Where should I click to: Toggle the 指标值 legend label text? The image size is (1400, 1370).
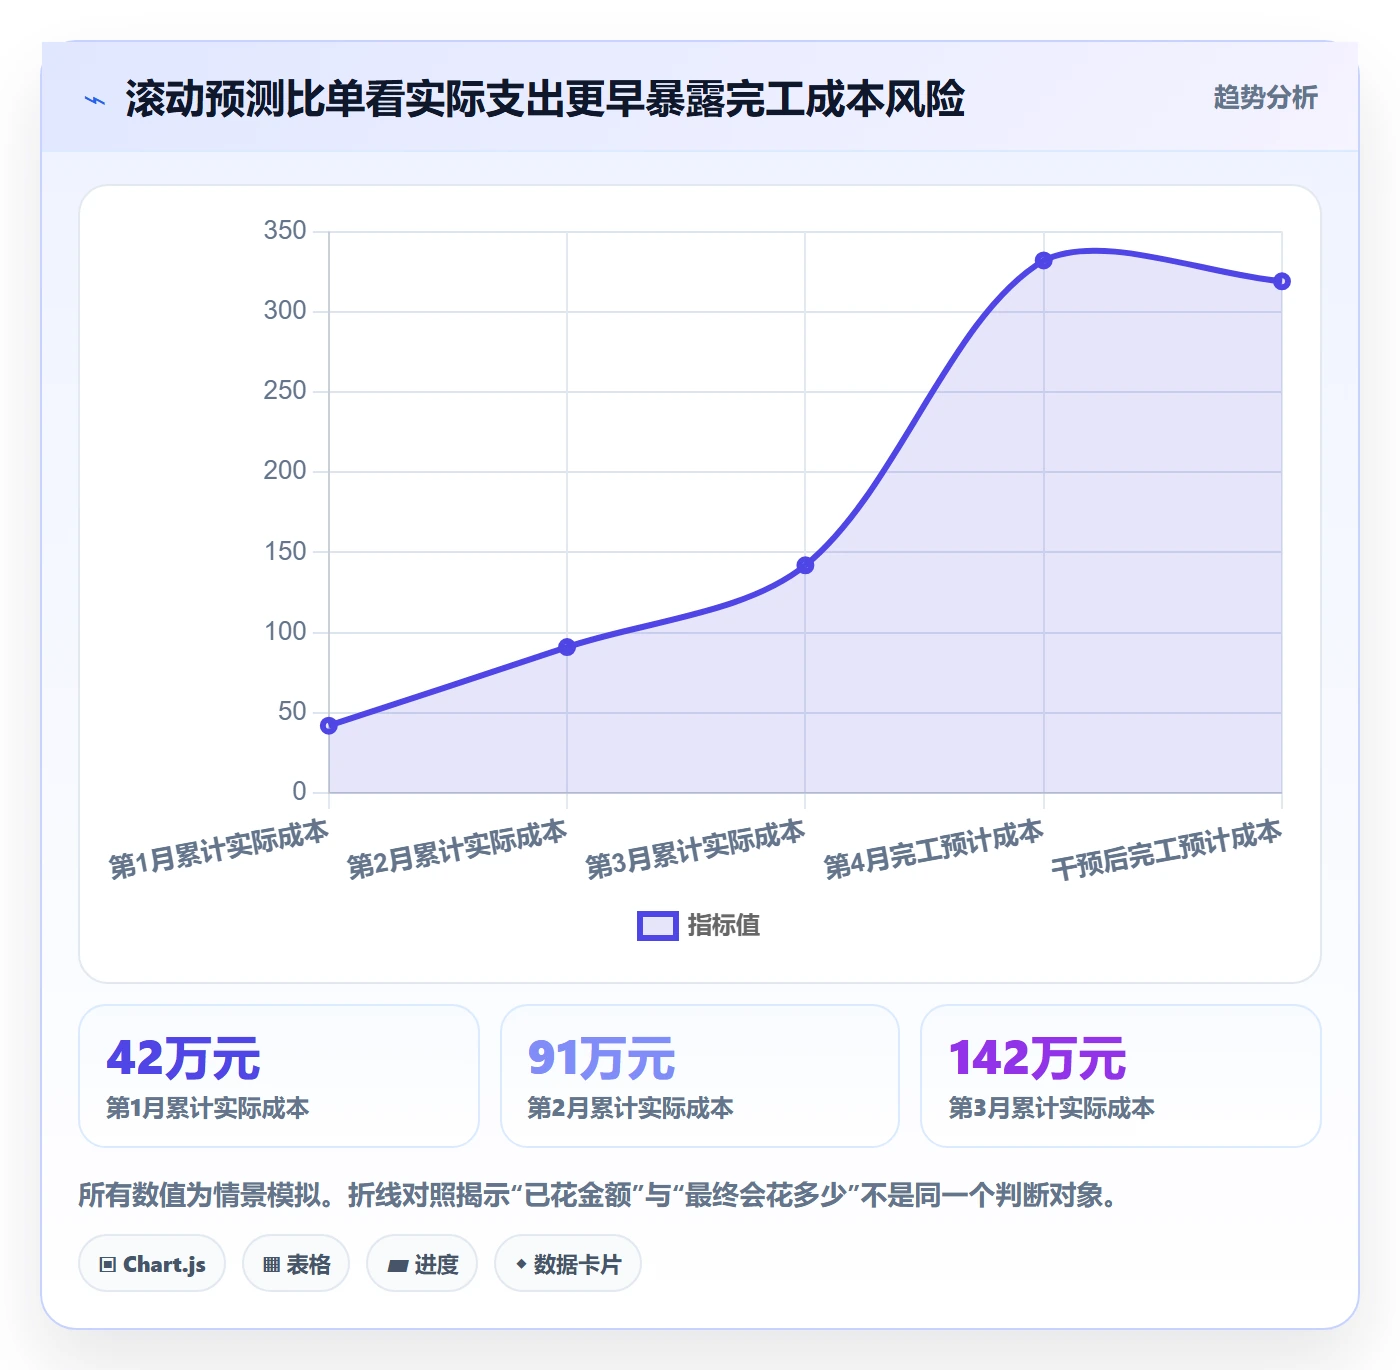[724, 926]
